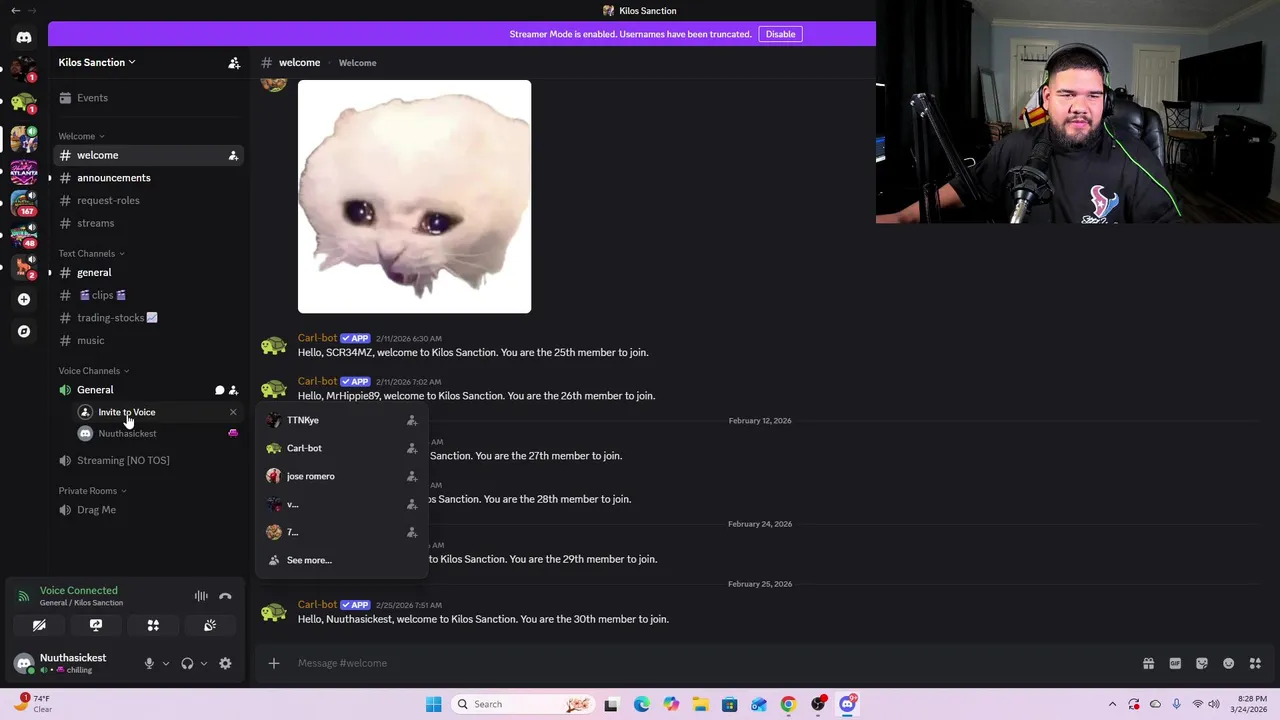Open Google Chrome from taskbar
This screenshot has width=1280, height=720.
click(788, 704)
